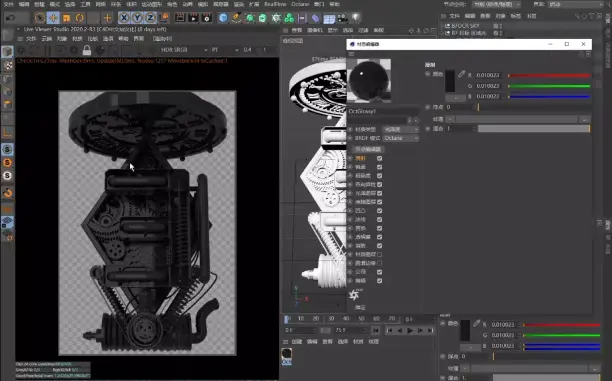Click the lock icon in Live Viewer
Image resolution: width=612 pixels, height=381 pixels.
coord(87,50)
